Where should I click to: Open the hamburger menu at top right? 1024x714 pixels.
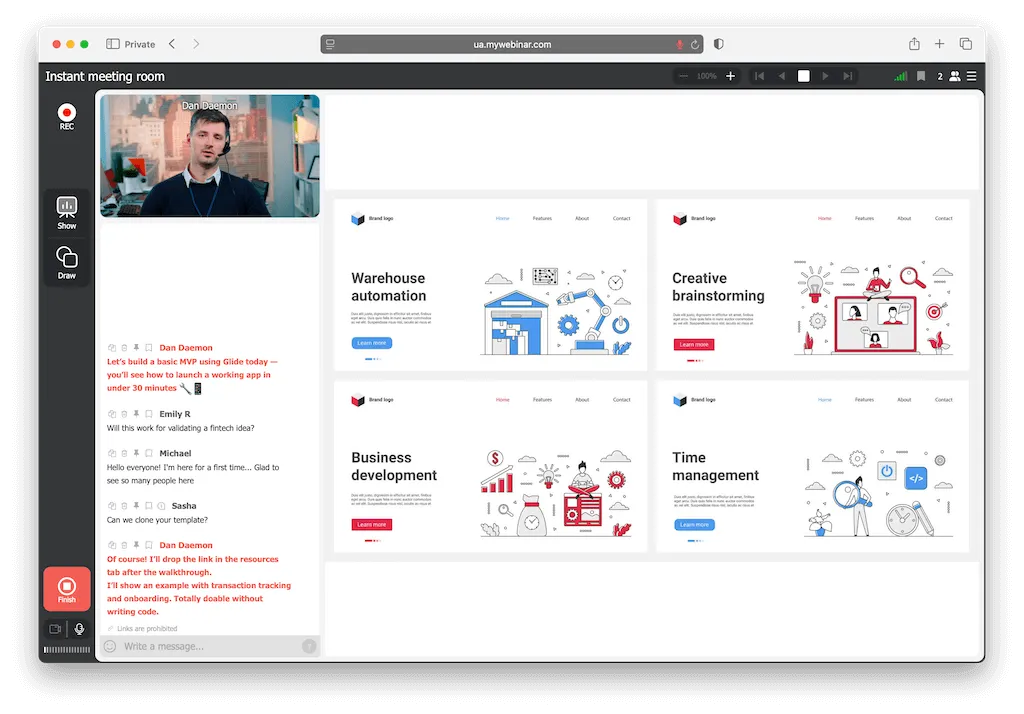click(971, 76)
